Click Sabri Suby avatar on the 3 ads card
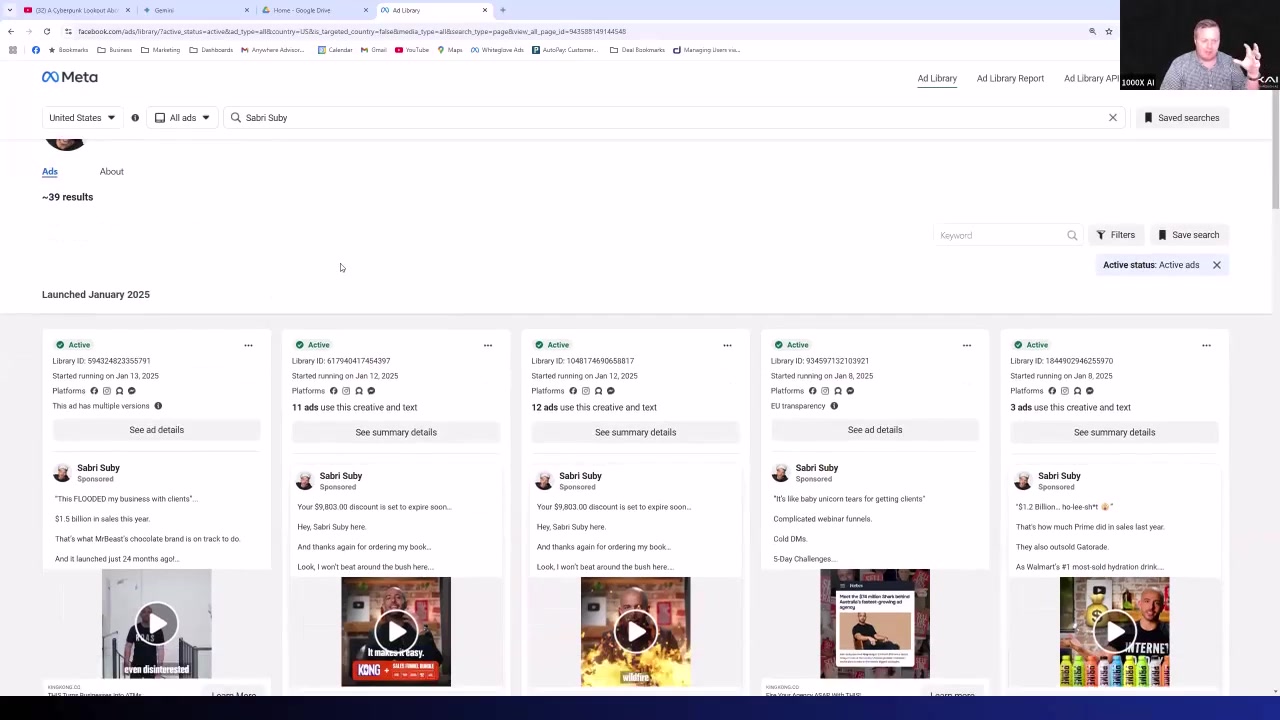Screen dimensions: 1280x720 pos(1023,481)
